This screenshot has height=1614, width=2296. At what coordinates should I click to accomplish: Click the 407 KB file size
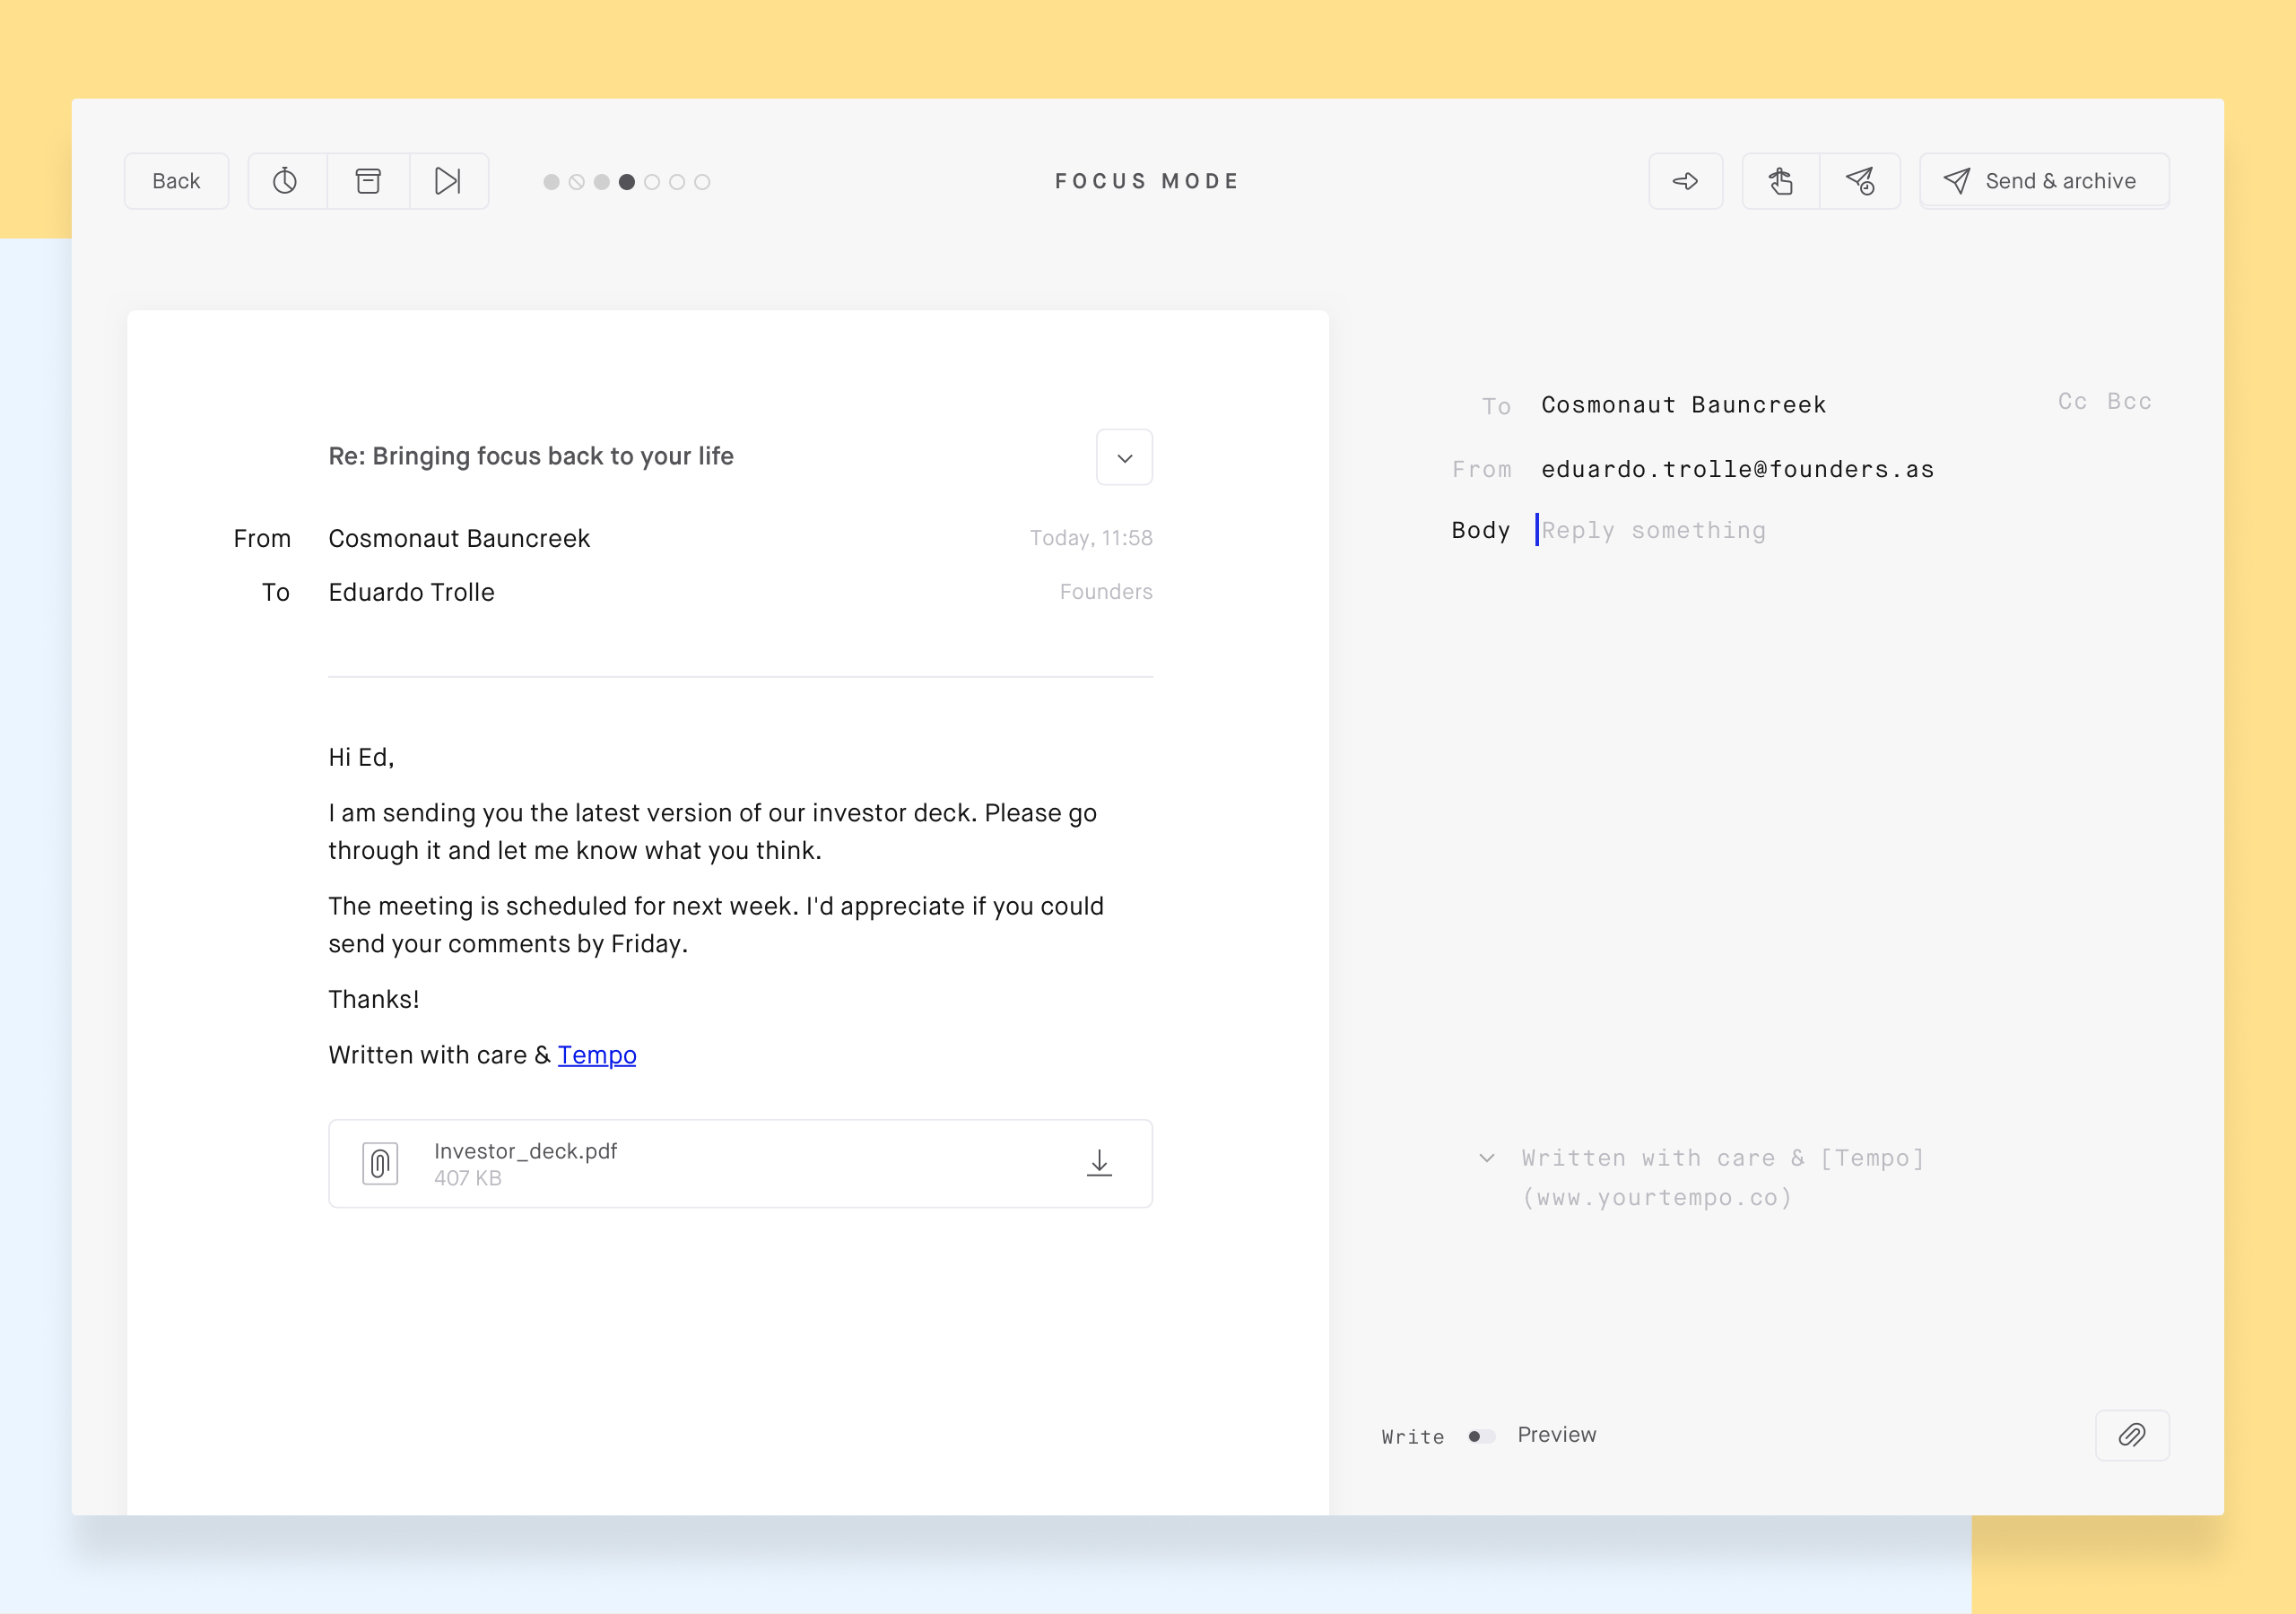468,1178
